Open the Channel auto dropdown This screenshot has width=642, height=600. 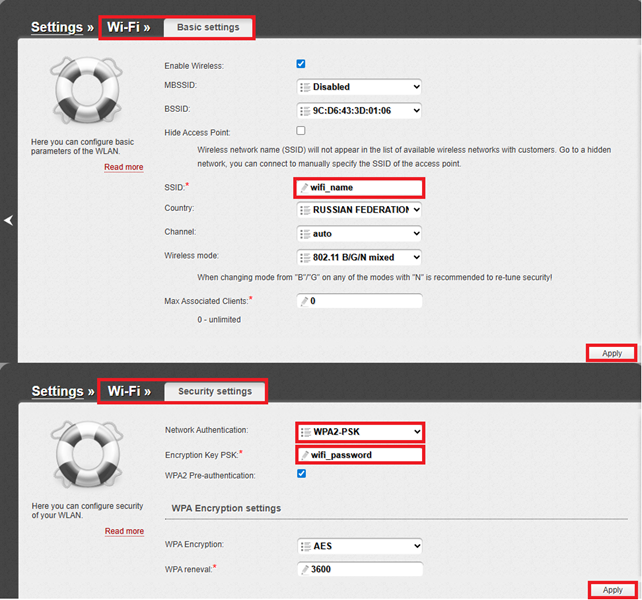coord(360,233)
